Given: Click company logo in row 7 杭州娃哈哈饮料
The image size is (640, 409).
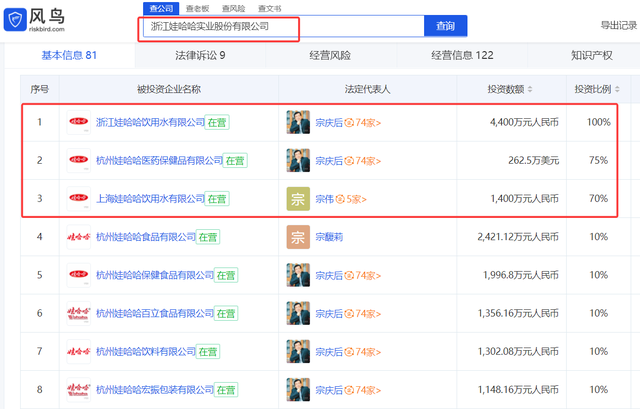Looking at the screenshot, I should [78, 351].
